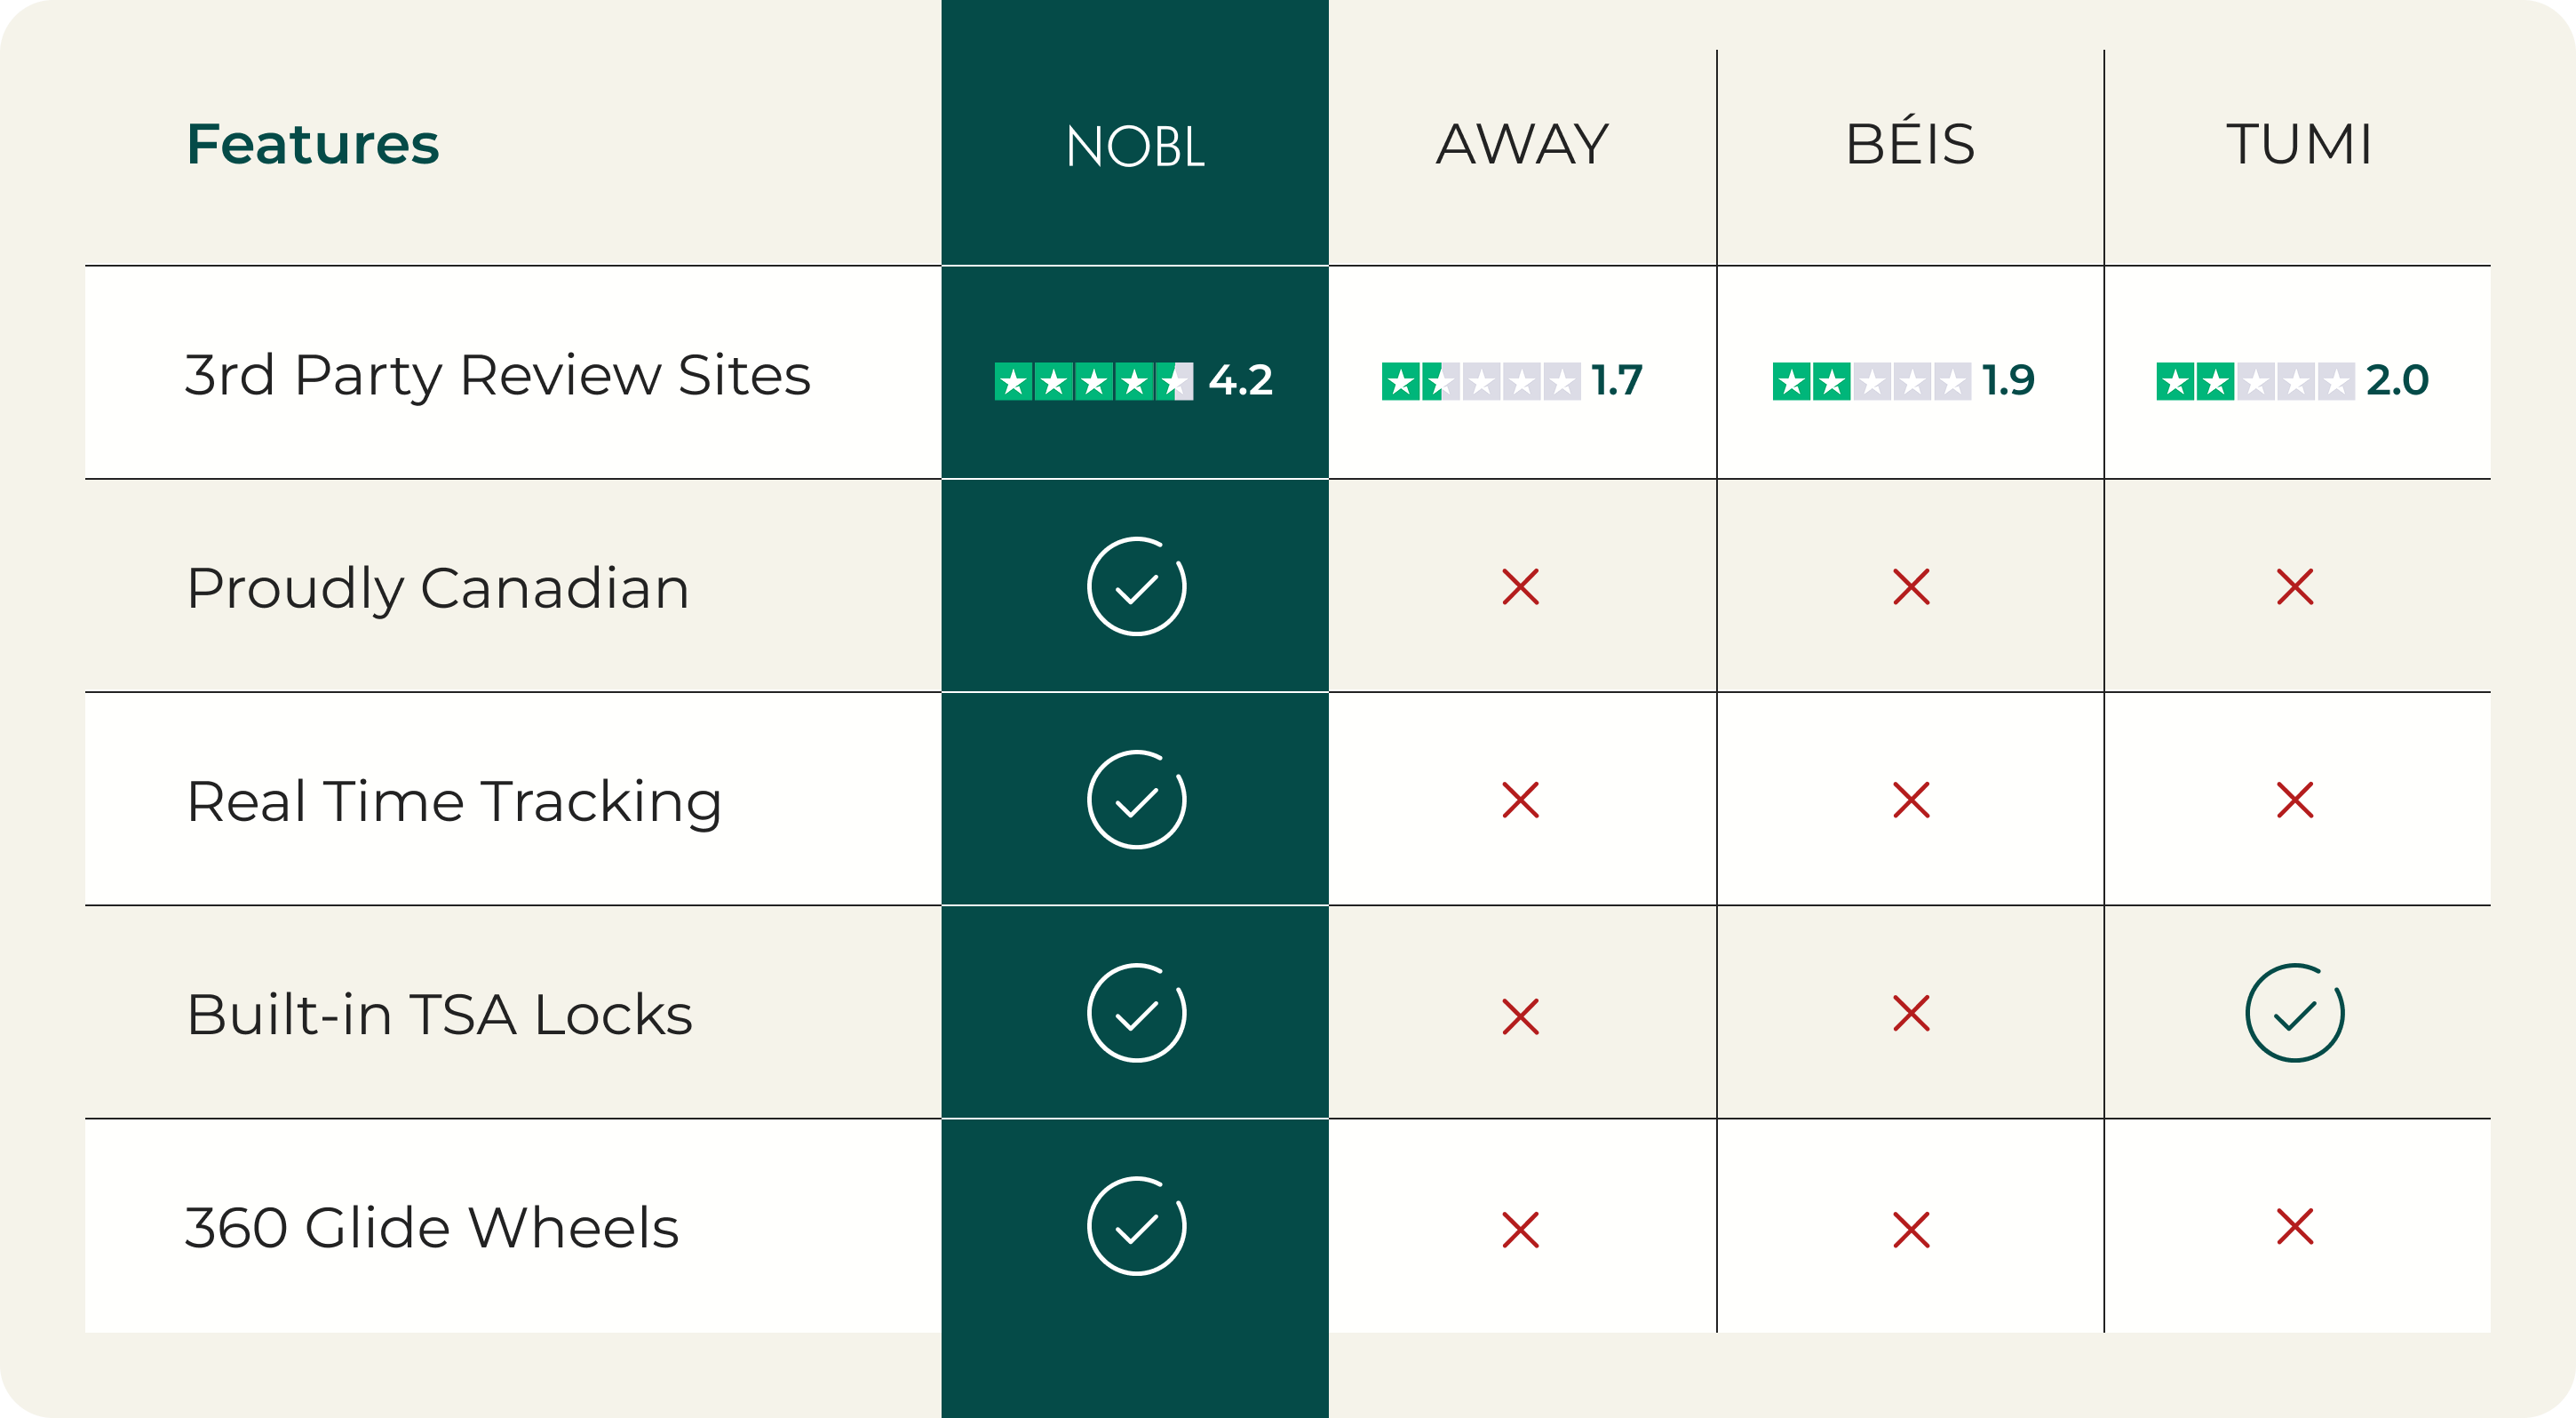Click BÉIS red X for 360 Glide Wheels
This screenshot has width=2576, height=1418.
(x=1911, y=1230)
